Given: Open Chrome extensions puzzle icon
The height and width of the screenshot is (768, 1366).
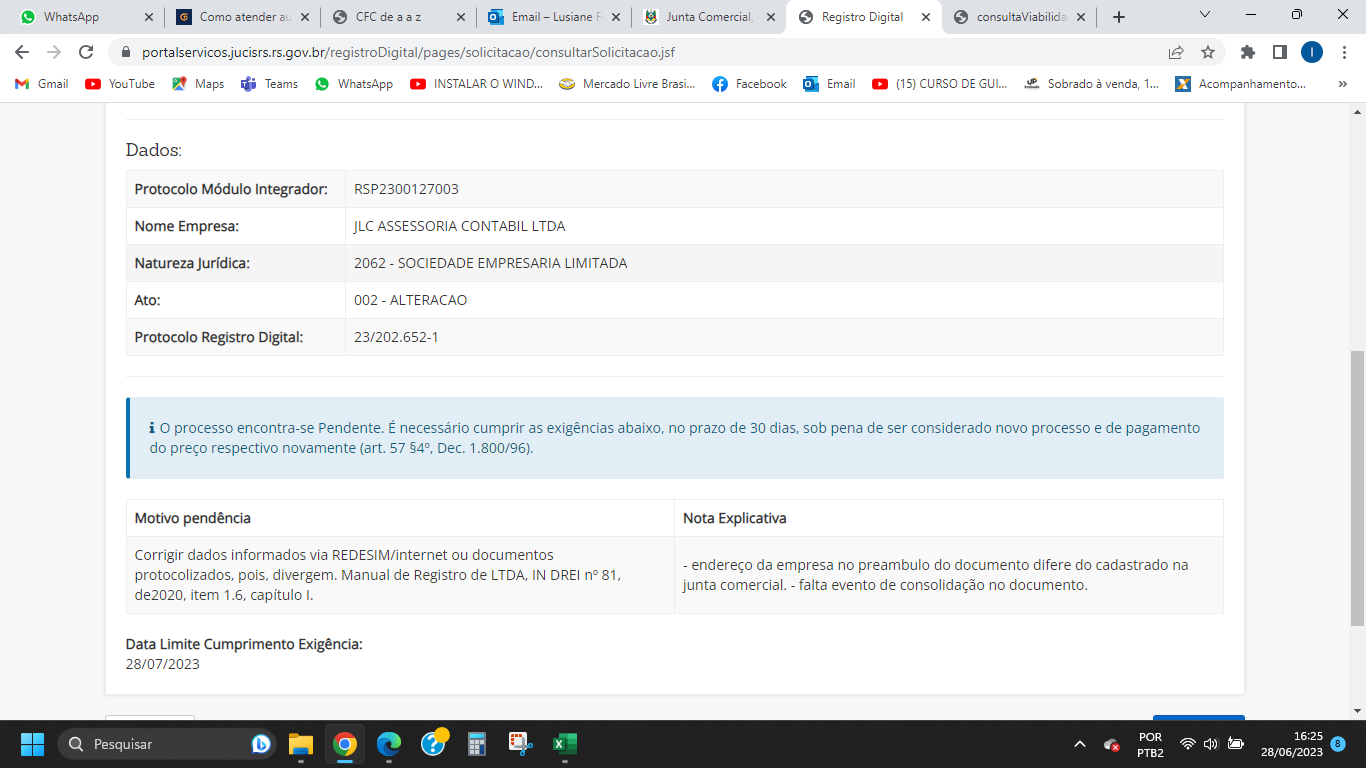Looking at the screenshot, I should point(1247,52).
